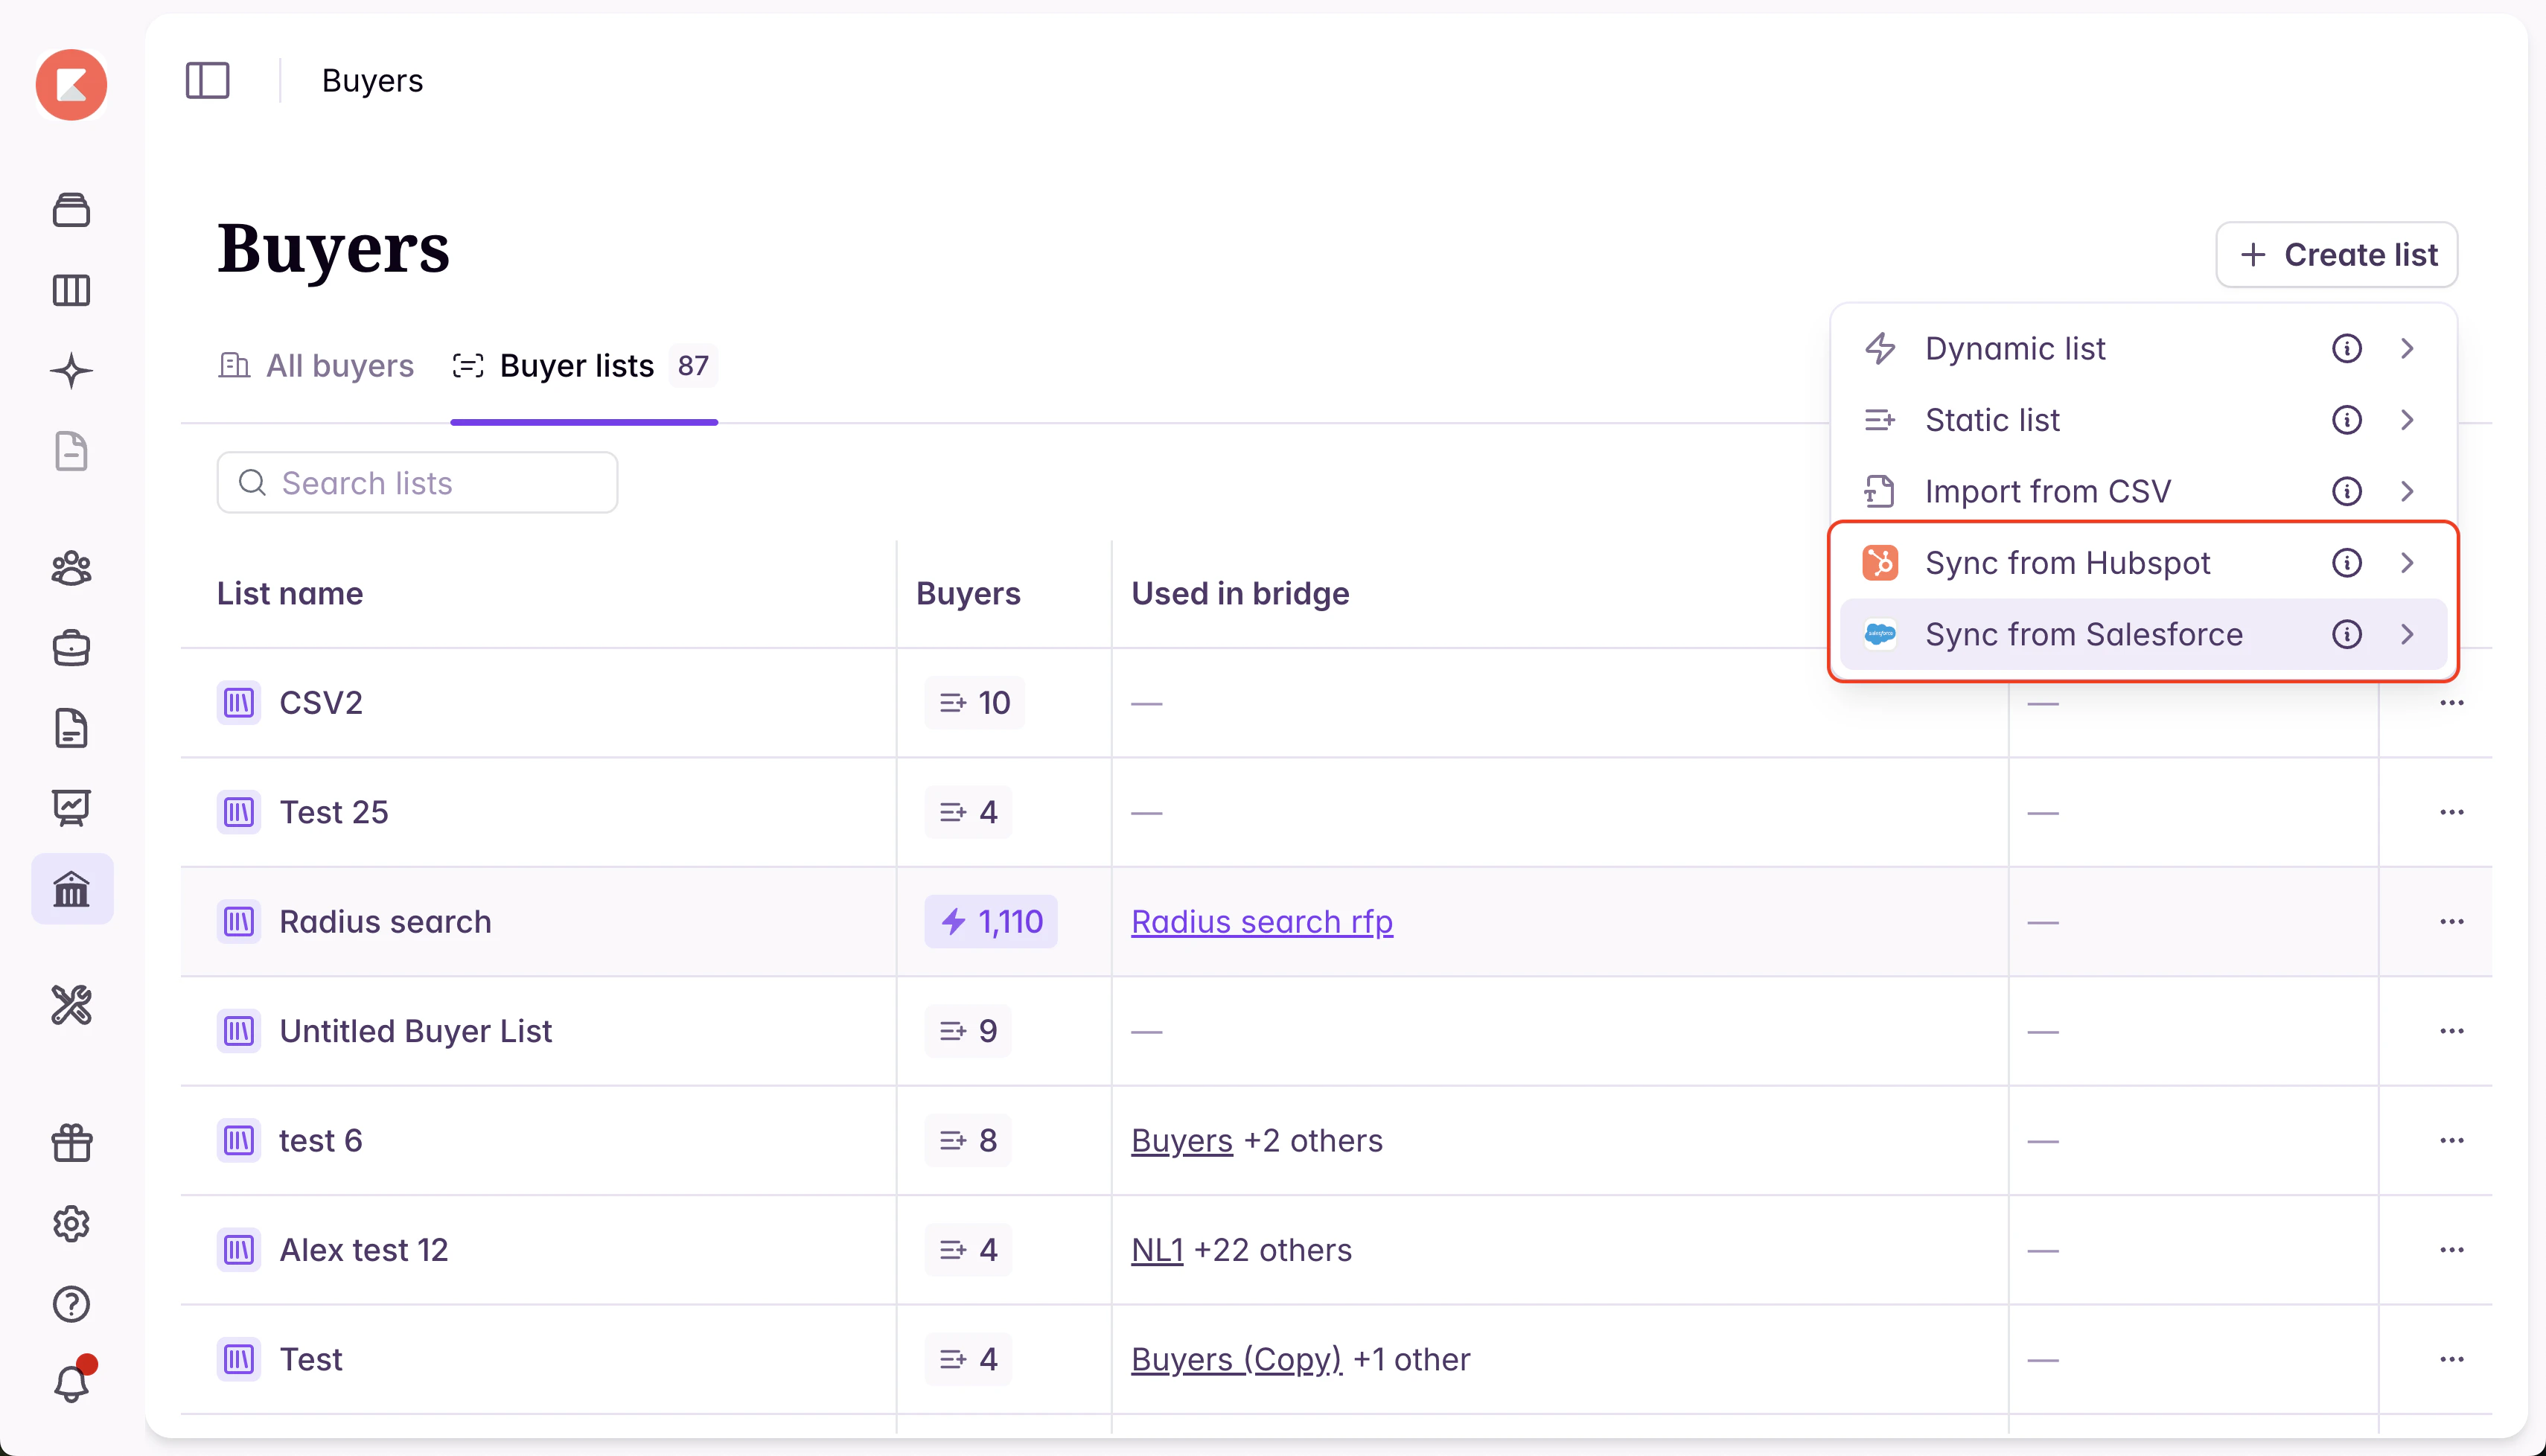The width and height of the screenshot is (2546, 1456).
Task: Click the sparkle icon in left sidebar
Action: (71, 371)
